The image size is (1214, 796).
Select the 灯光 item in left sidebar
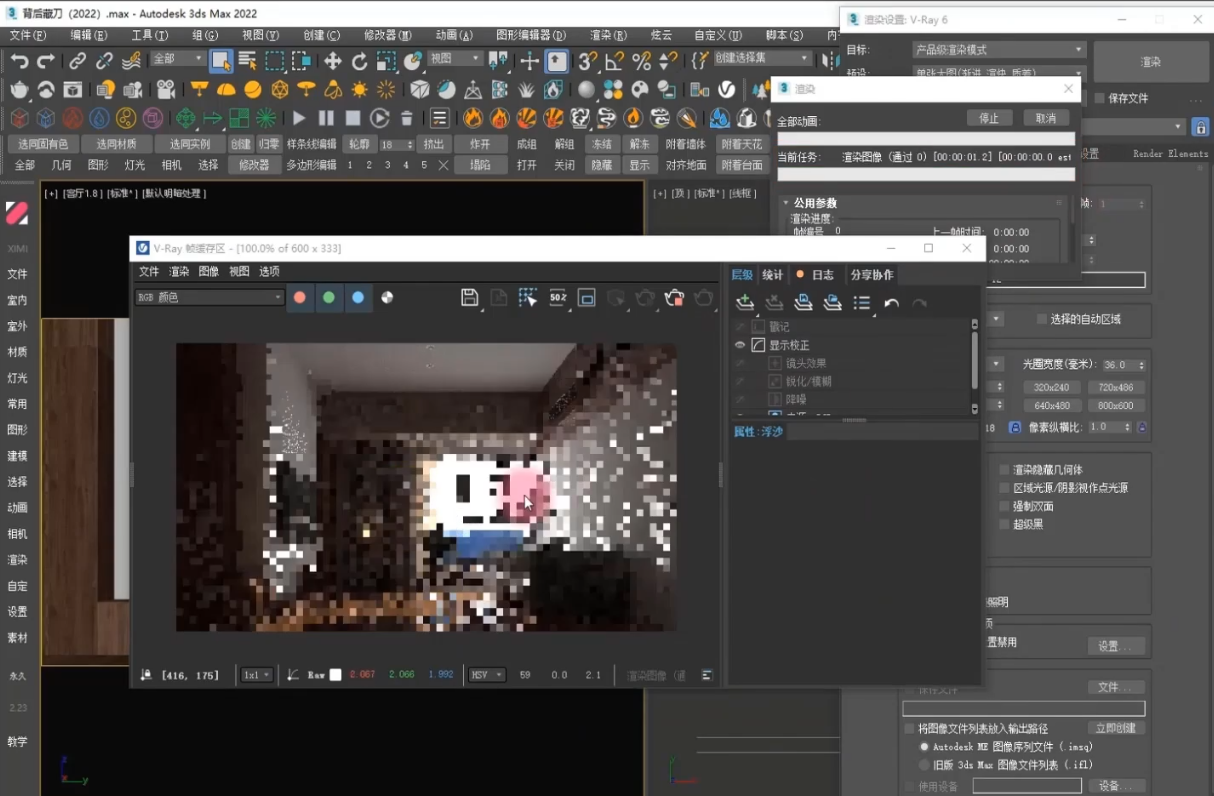(x=18, y=378)
